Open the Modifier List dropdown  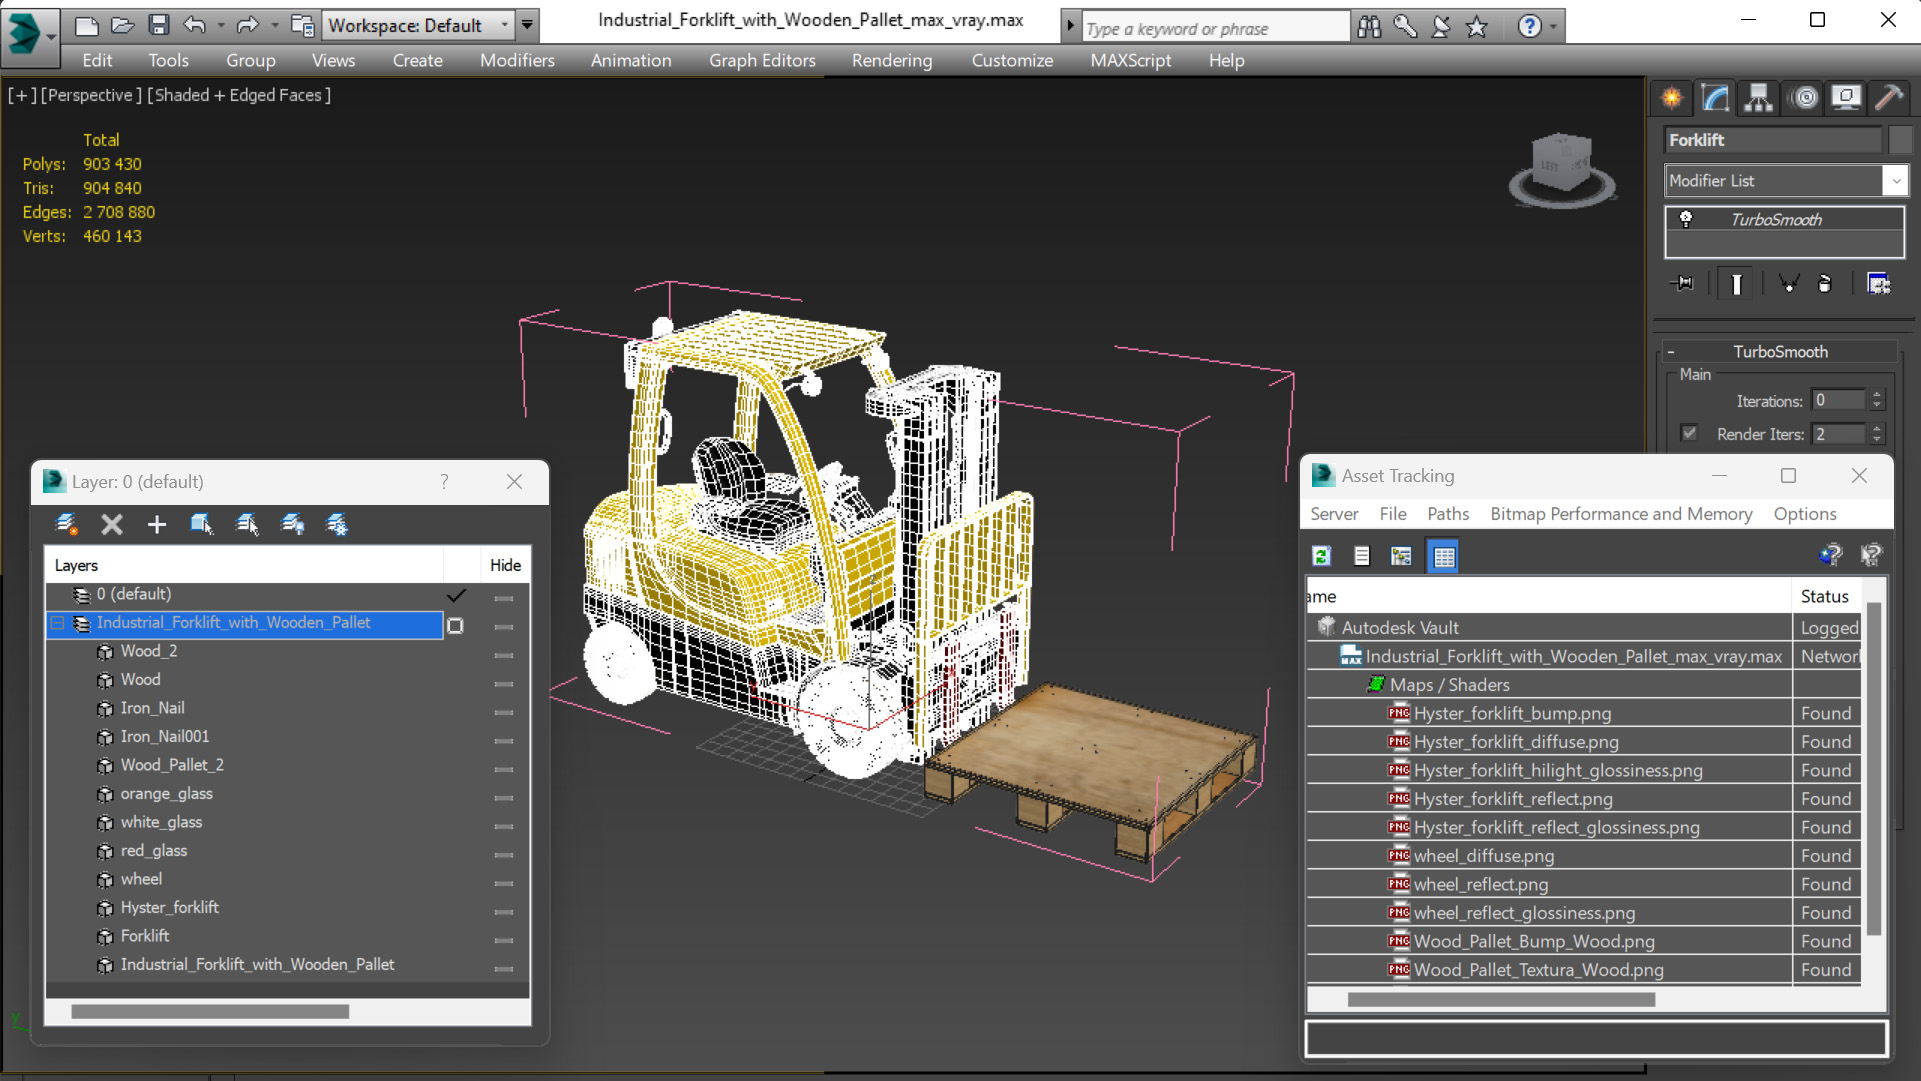click(x=1895, y=181)
